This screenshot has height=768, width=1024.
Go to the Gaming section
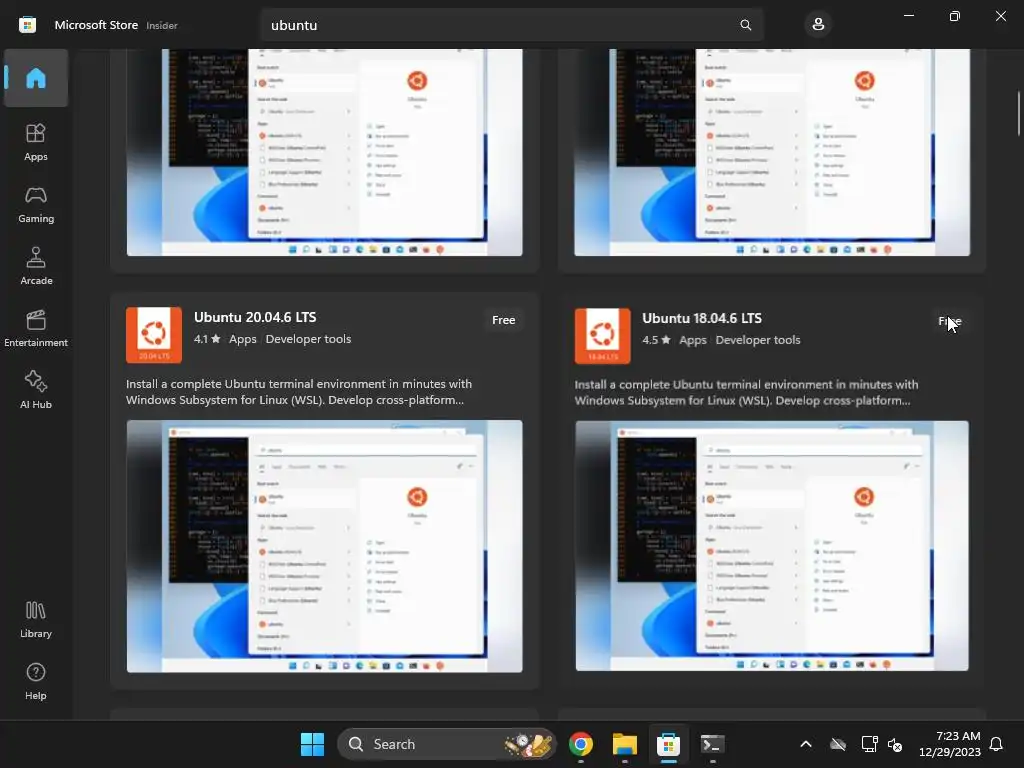coord(36,204)
